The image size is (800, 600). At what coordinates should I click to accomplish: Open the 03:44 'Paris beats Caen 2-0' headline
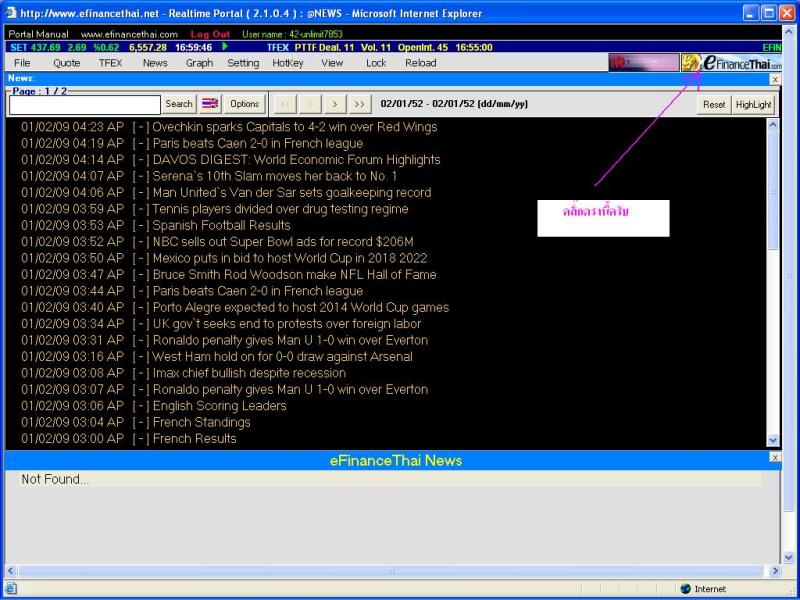258,291
